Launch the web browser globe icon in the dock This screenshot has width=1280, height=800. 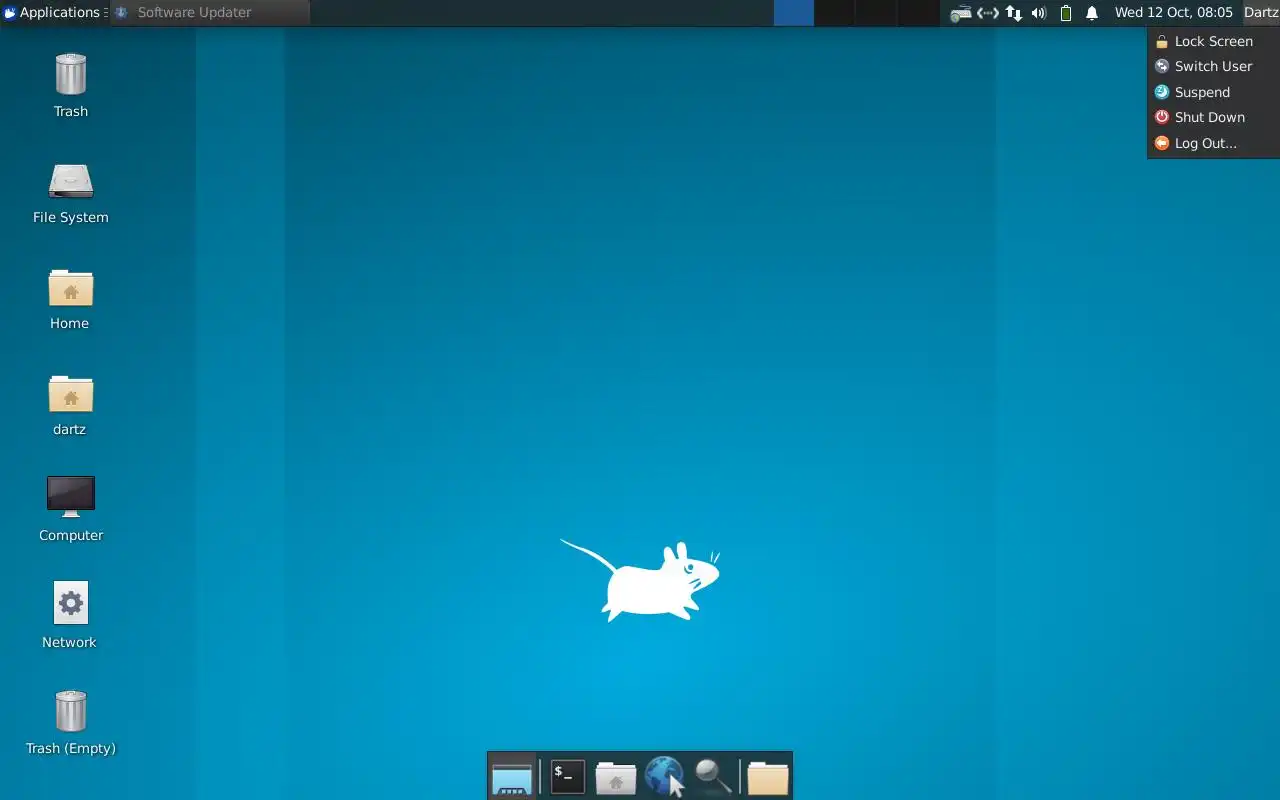[664, 776]
